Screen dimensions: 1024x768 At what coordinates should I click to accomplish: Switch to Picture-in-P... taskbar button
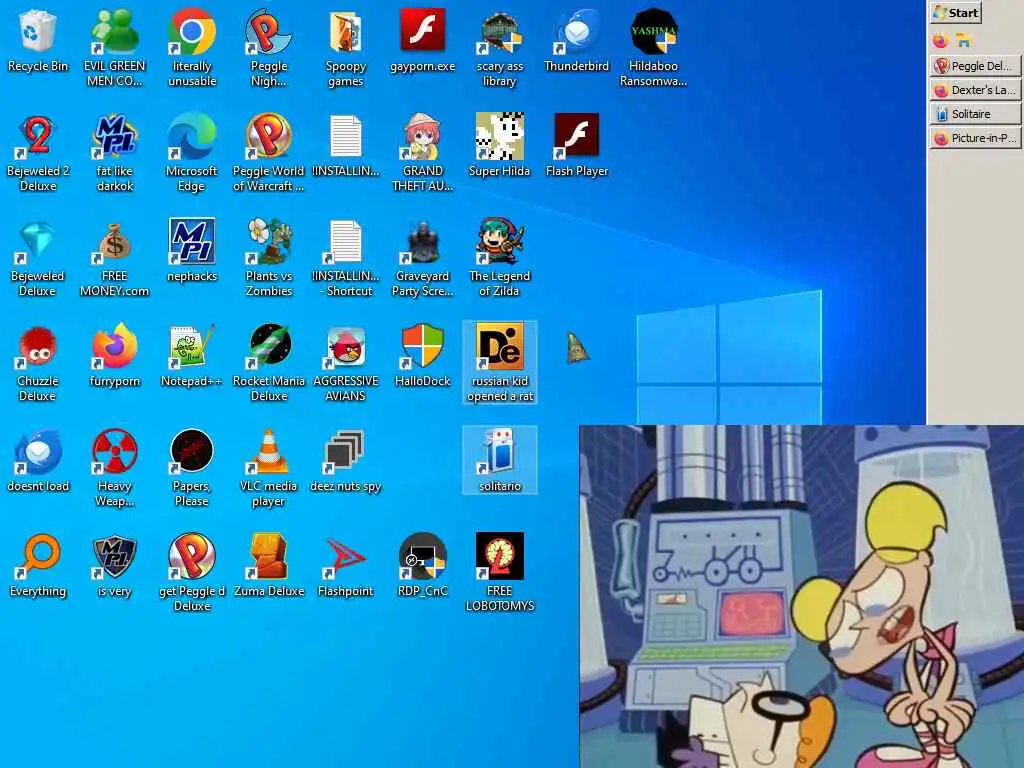tap(975, 138)
